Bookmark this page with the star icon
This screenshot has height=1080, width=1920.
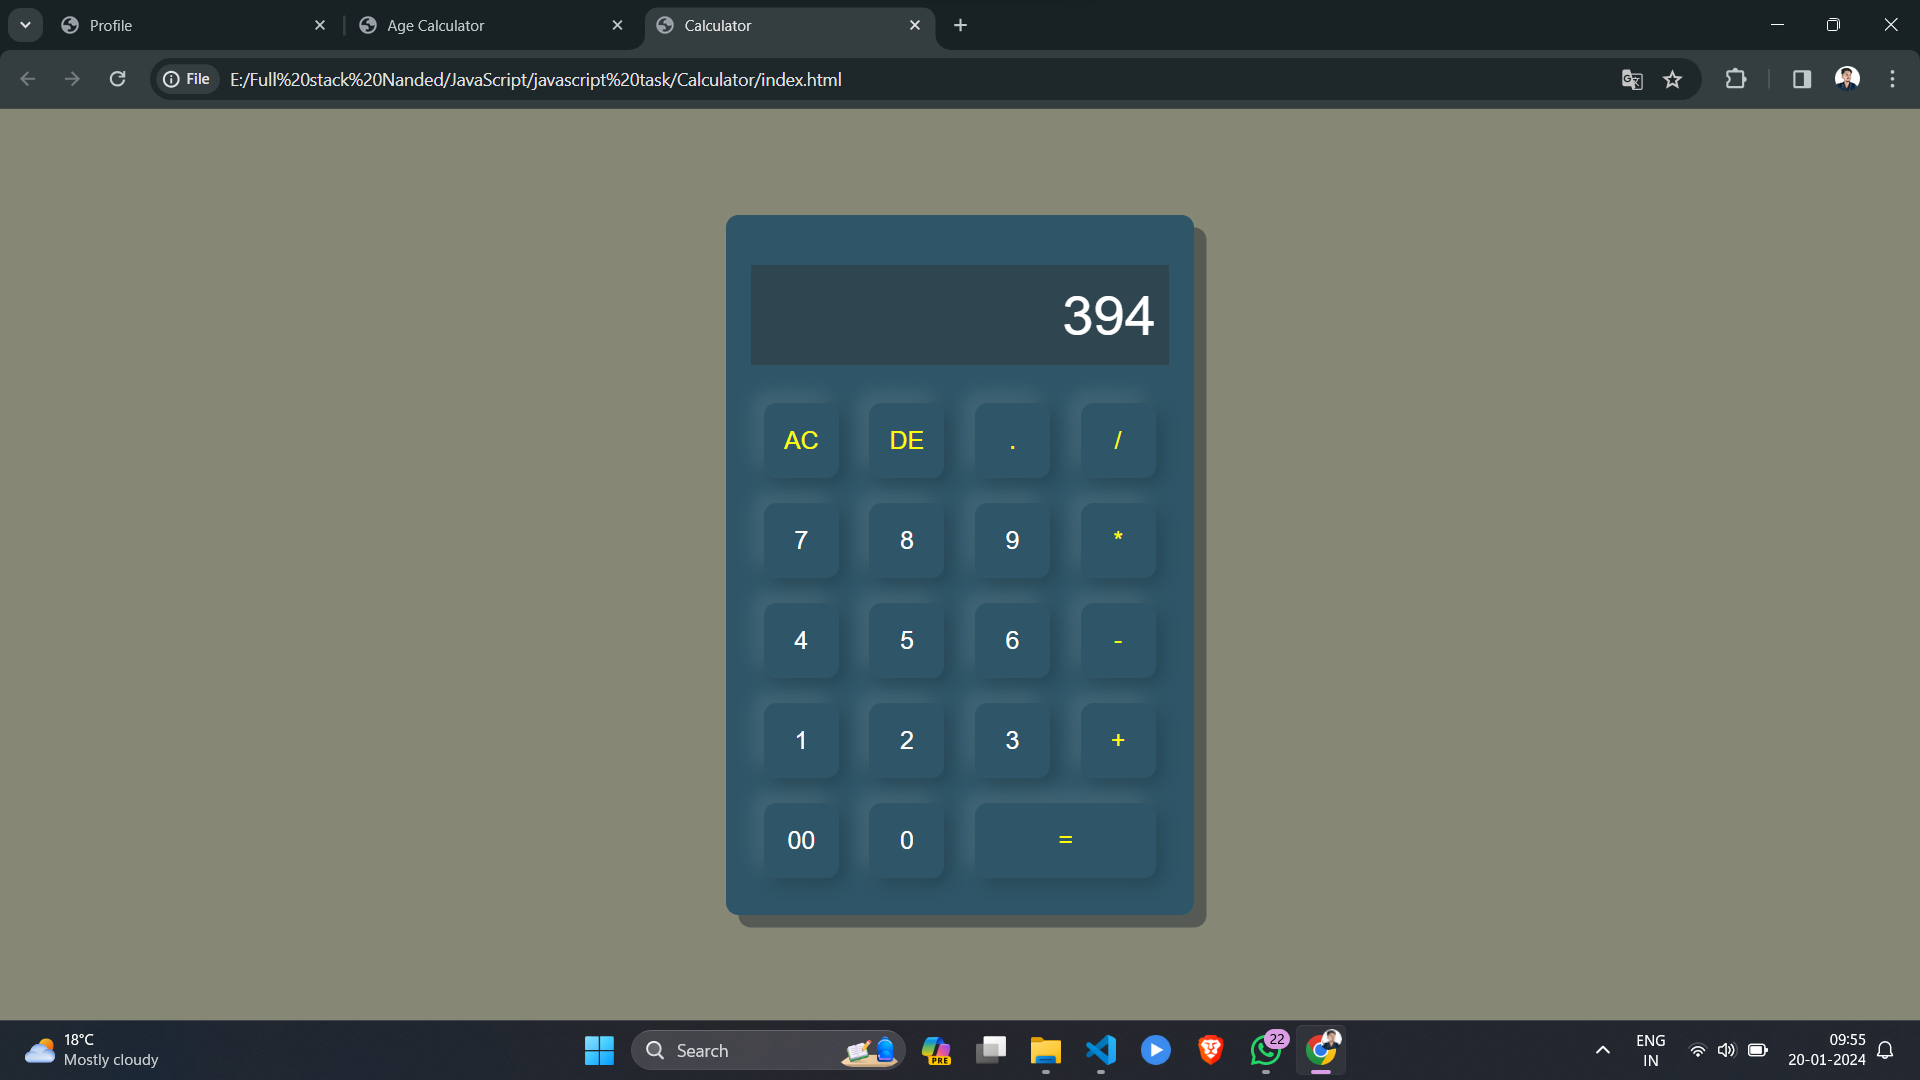coord(1672,80)
